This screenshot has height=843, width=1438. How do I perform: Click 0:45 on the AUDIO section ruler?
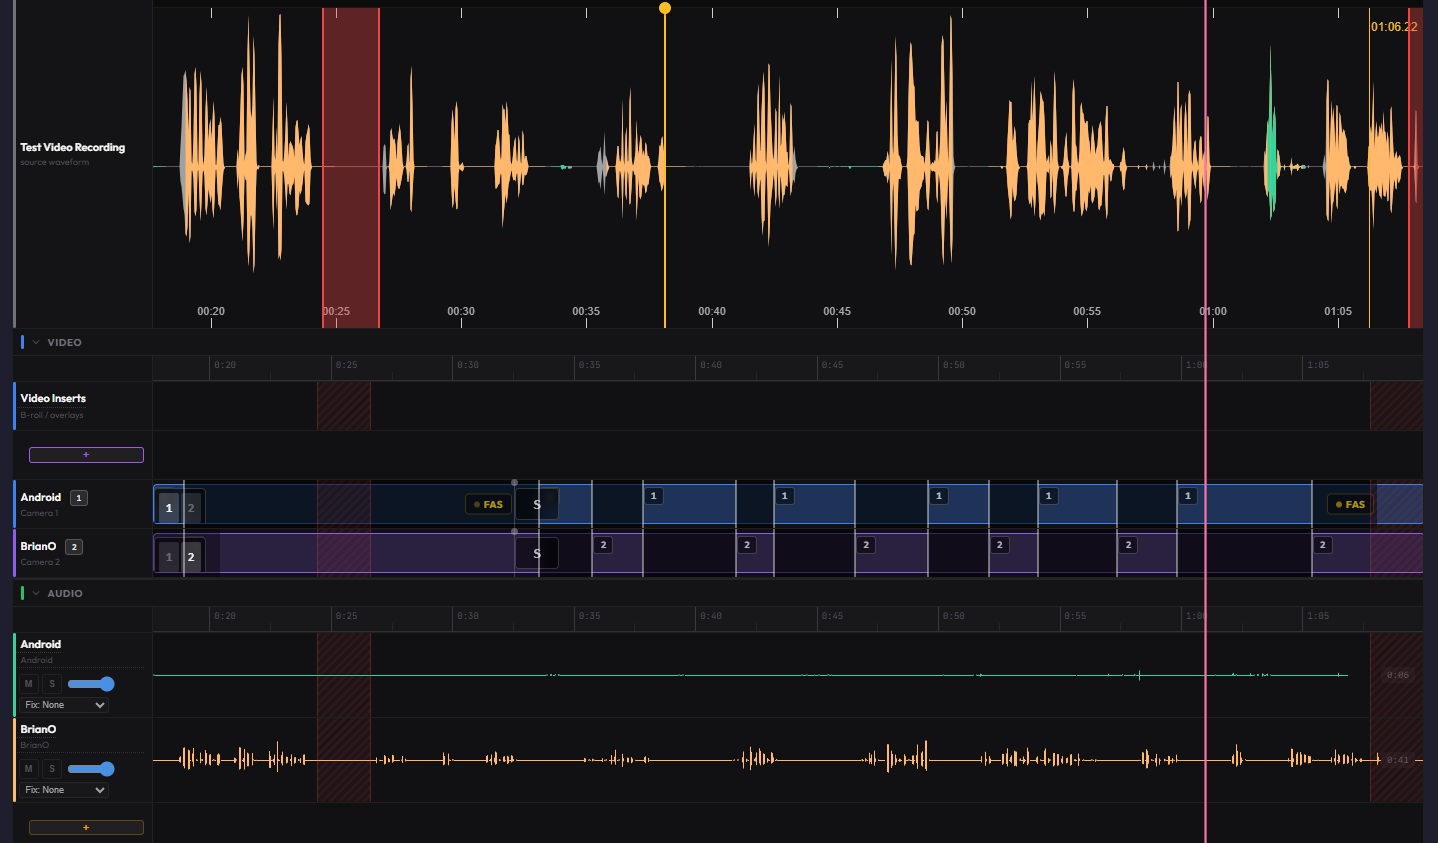(832, 616)
